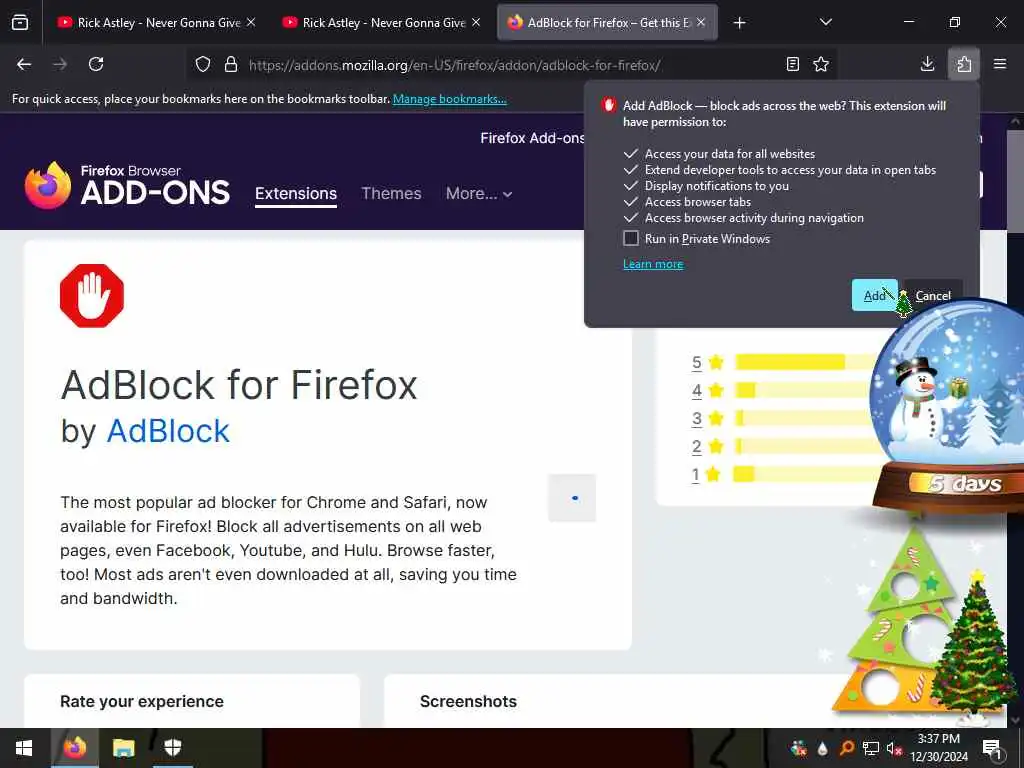Toggle reader view icon in address bar

click(792, 64)
